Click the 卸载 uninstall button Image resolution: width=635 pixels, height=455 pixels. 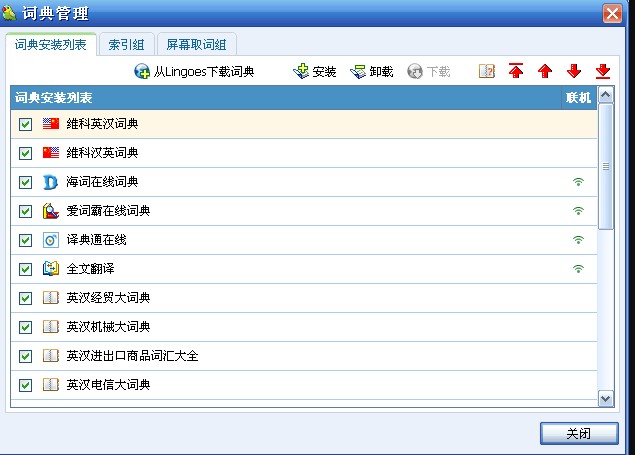372,72
